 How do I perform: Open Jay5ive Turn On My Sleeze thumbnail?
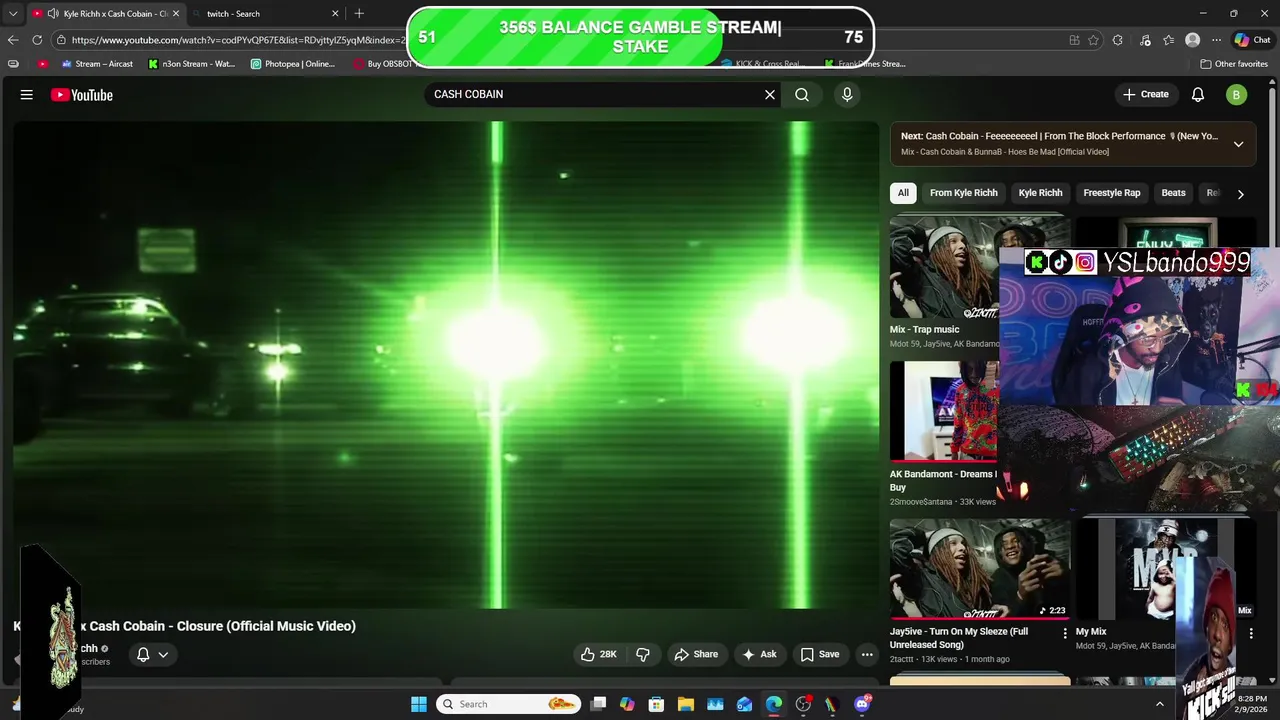point(980,568)
